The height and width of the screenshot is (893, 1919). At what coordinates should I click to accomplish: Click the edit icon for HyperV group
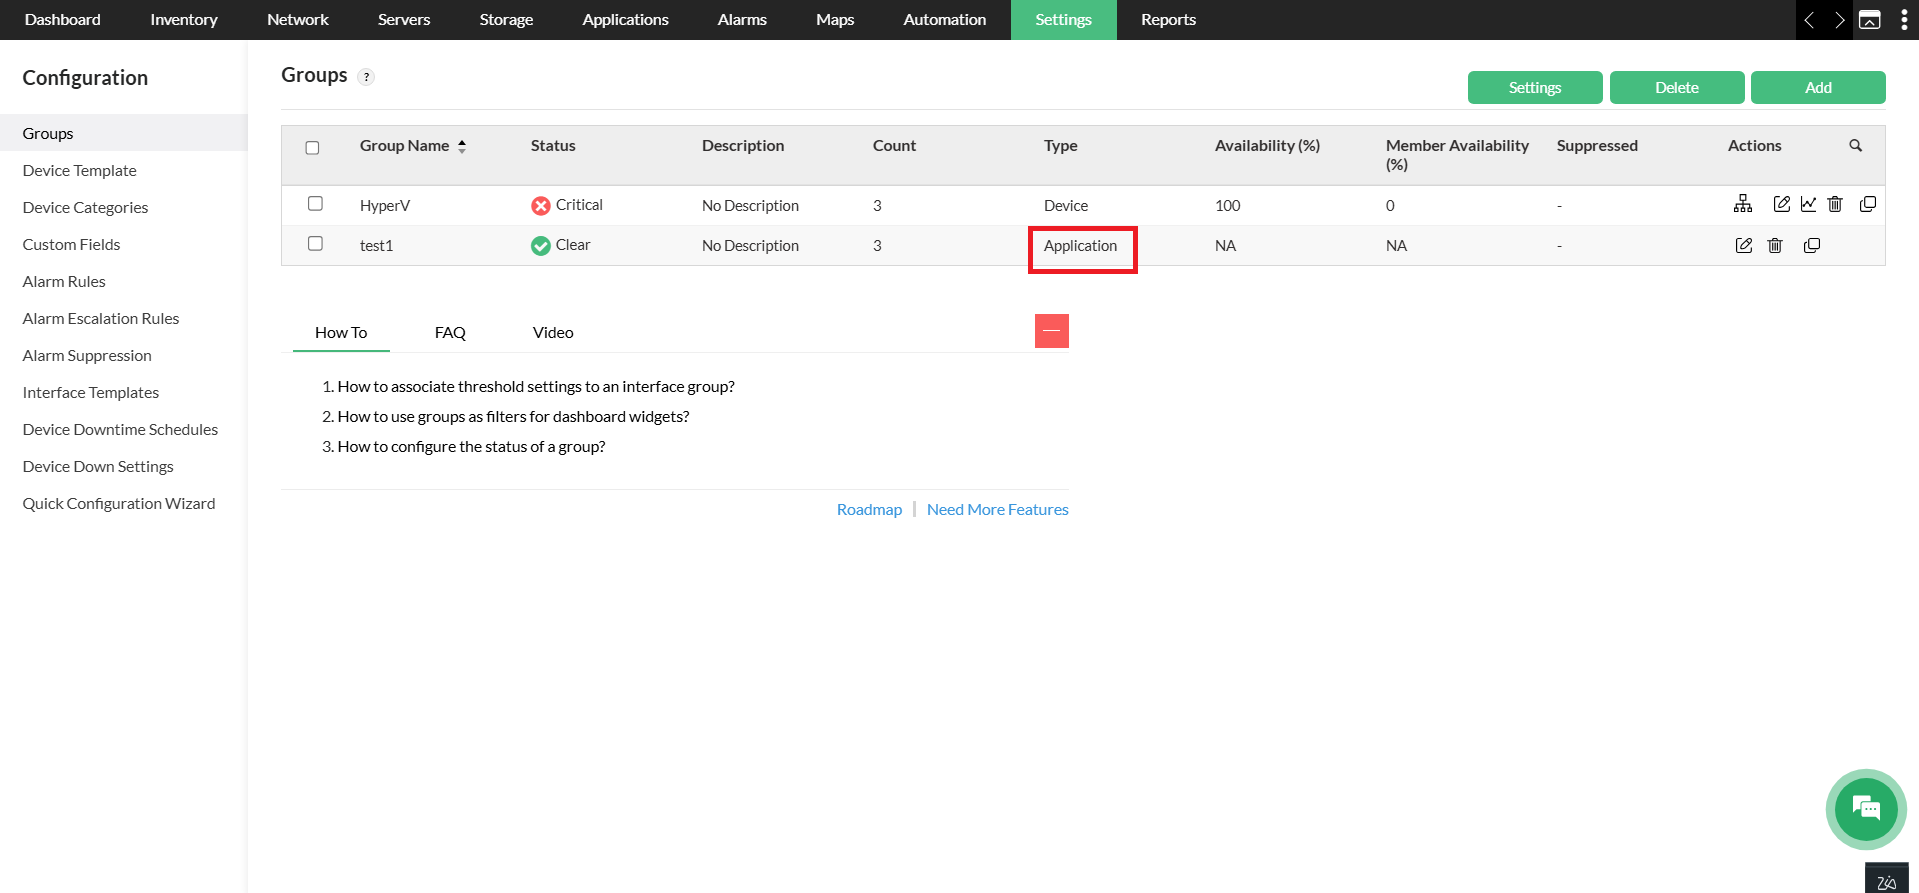point(1781,204)
